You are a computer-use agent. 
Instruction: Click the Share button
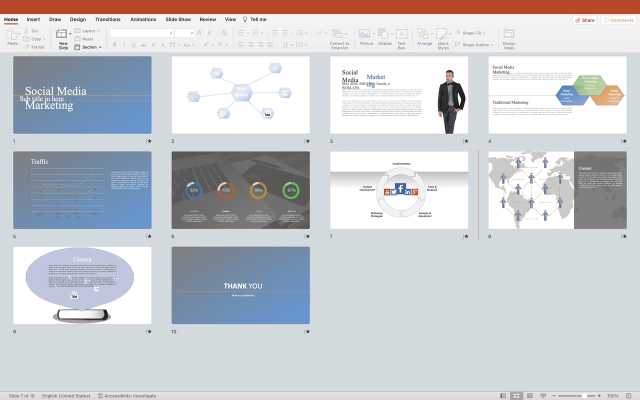(585, 19)
